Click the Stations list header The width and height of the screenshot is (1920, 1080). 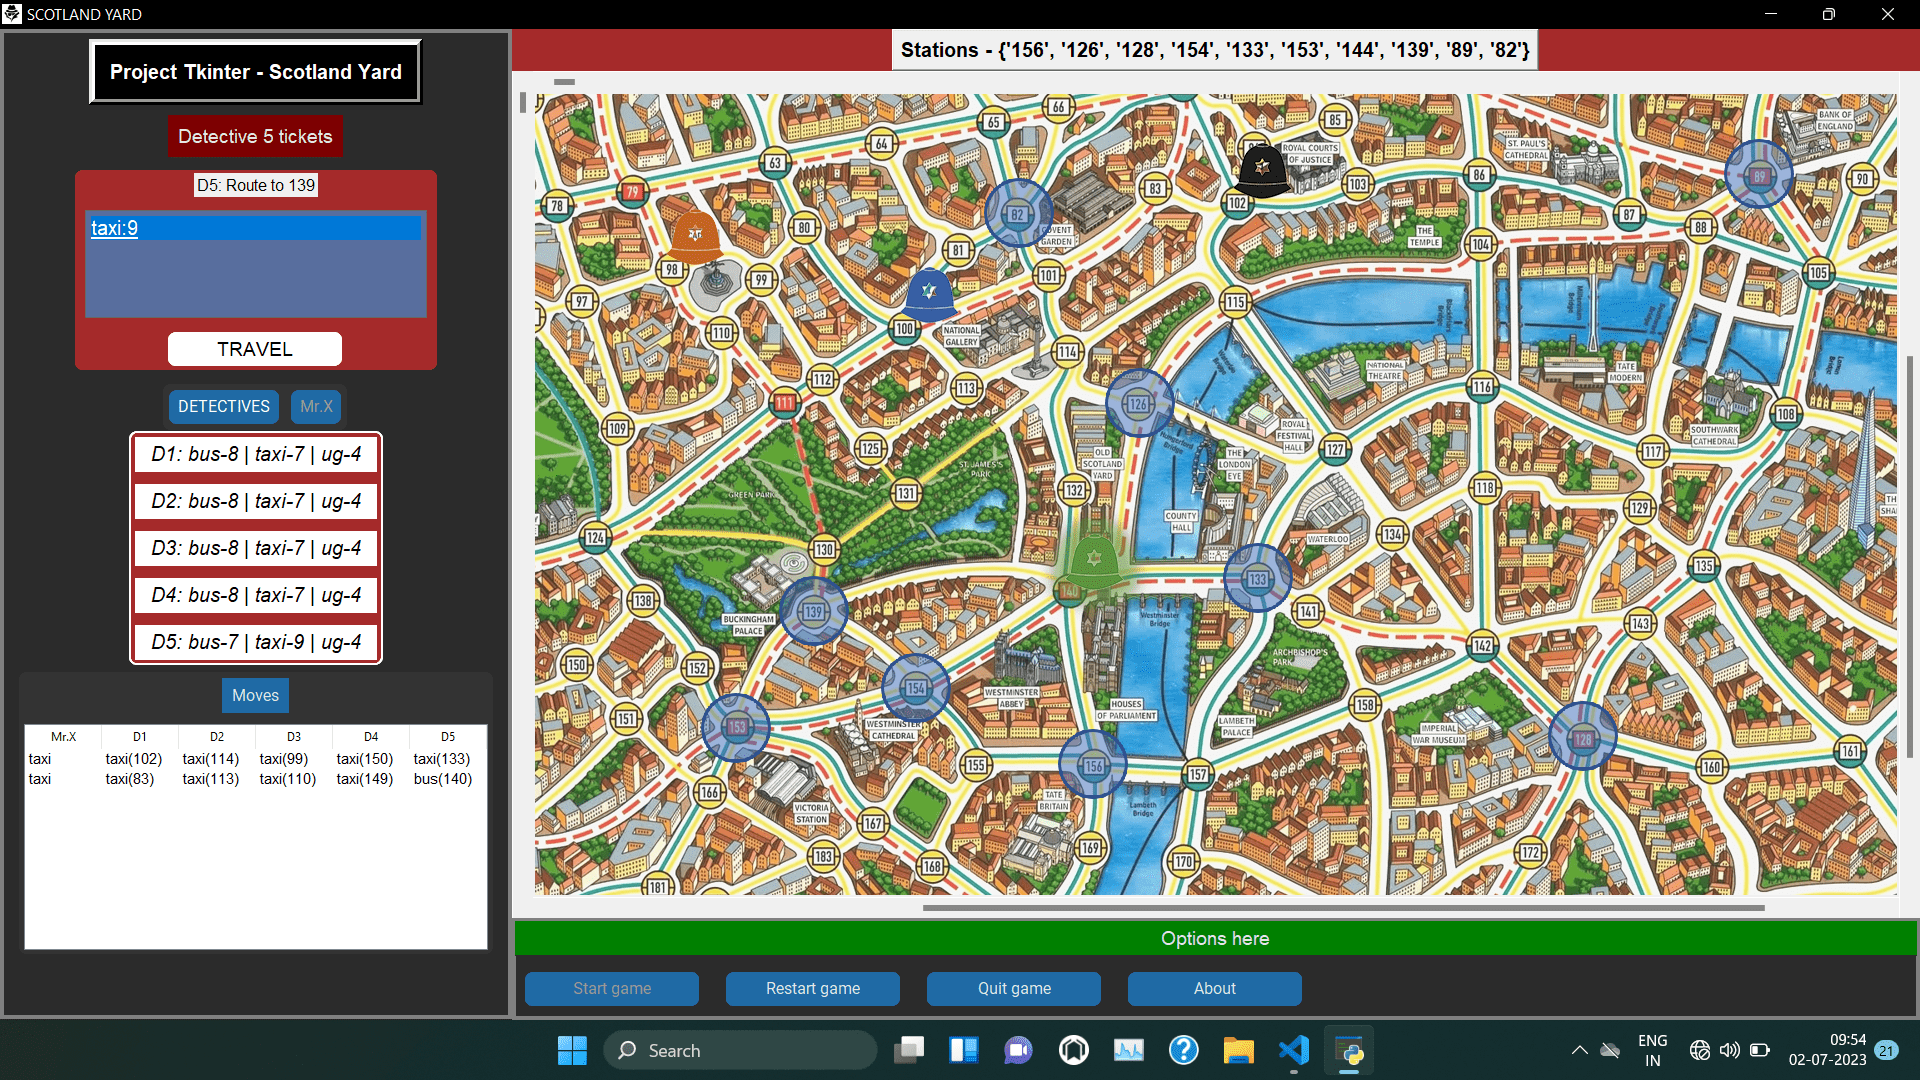pos(1215,50)
